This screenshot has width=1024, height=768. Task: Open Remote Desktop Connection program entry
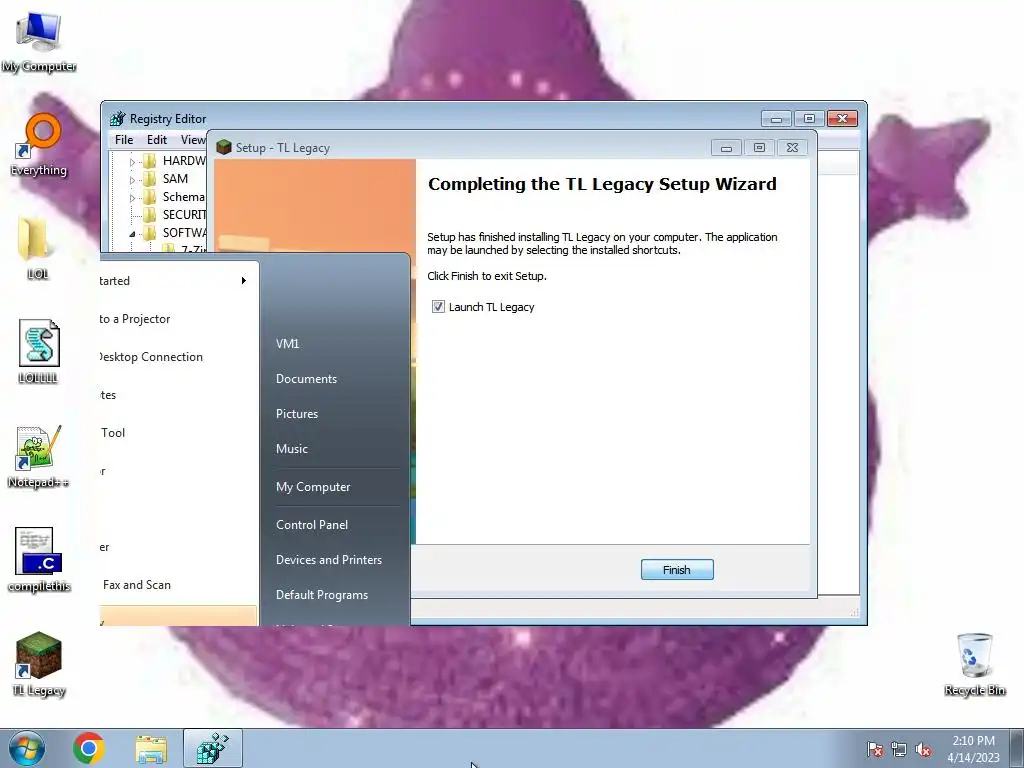[178, 357]
